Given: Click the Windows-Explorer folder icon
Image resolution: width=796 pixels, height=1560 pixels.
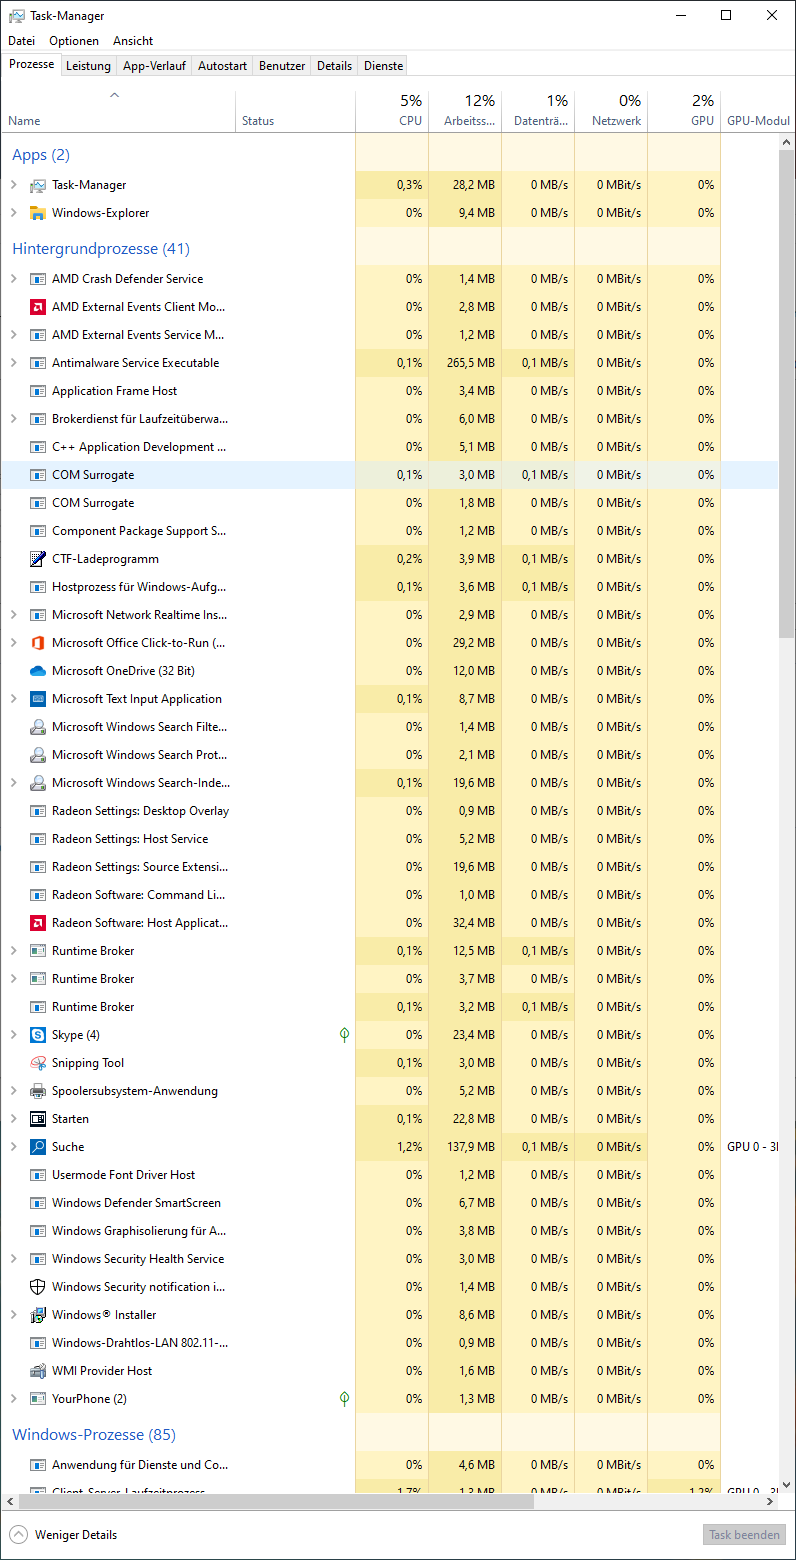Looking at the screenshot, I should 38,213.
